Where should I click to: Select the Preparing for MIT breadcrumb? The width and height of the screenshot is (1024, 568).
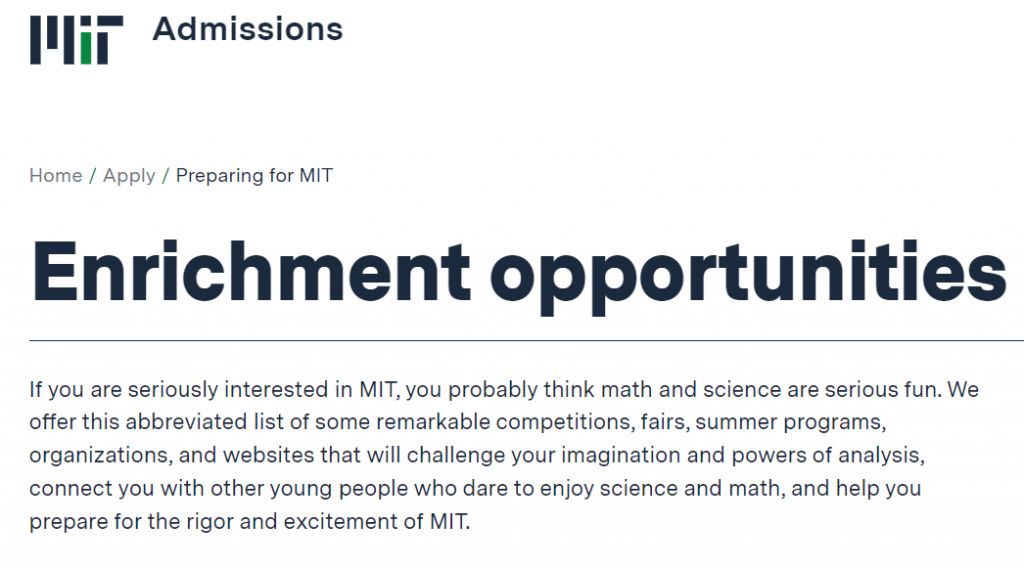pyautogui.click(x=254, y=176)
